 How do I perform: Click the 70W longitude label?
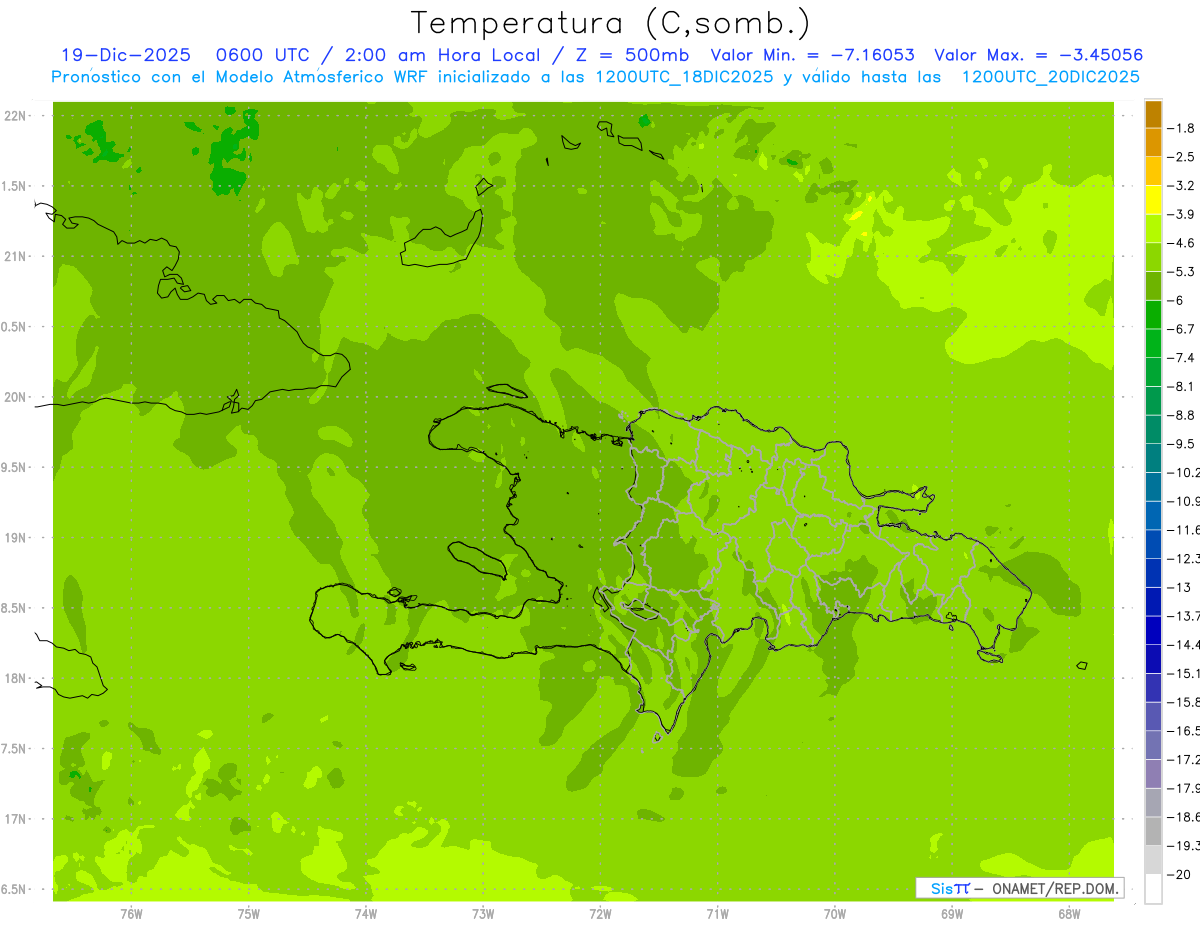click(835, 914)
